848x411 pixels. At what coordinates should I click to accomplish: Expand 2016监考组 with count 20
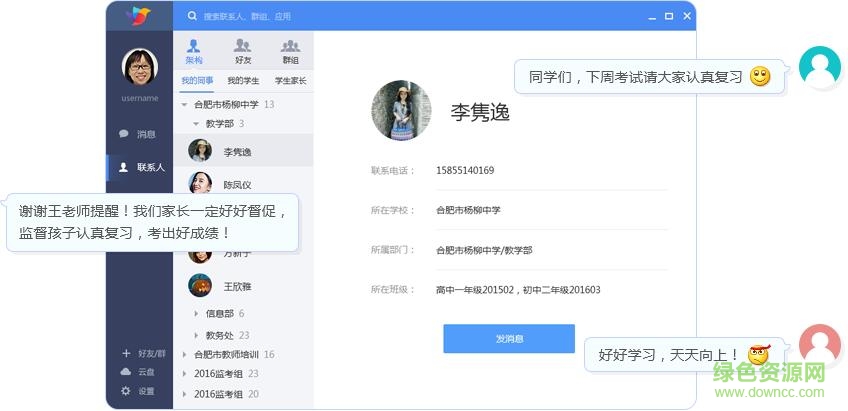184,394
